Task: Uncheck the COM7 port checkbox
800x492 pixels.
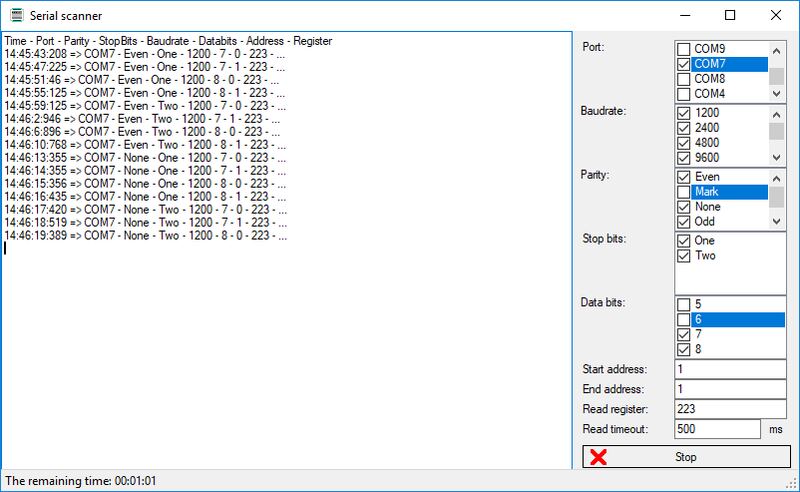Action: [684, 64]
